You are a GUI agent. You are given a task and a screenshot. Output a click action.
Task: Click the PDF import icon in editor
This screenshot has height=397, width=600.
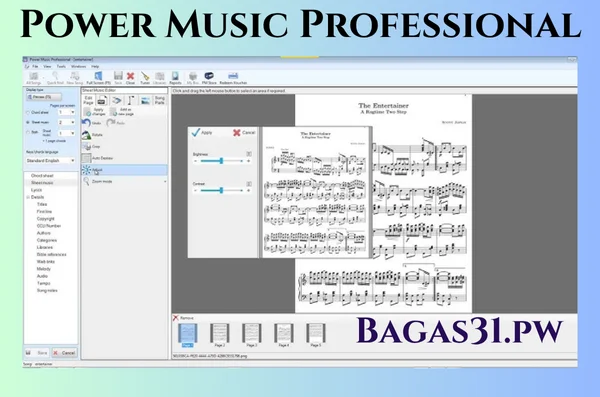(102, 101)
